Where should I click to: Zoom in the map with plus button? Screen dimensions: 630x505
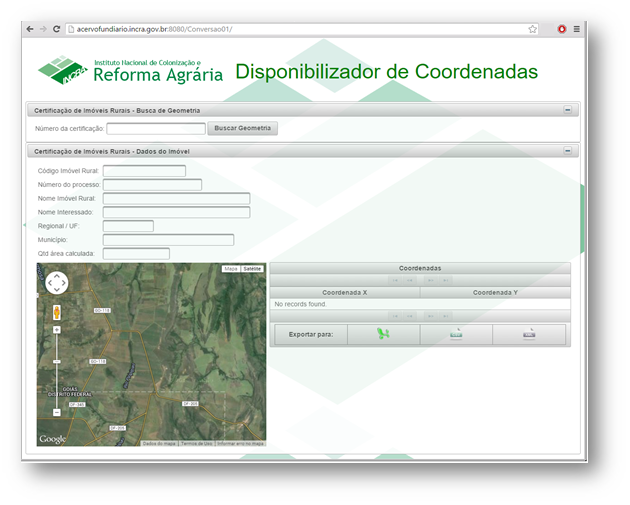[x=57, y=329]
